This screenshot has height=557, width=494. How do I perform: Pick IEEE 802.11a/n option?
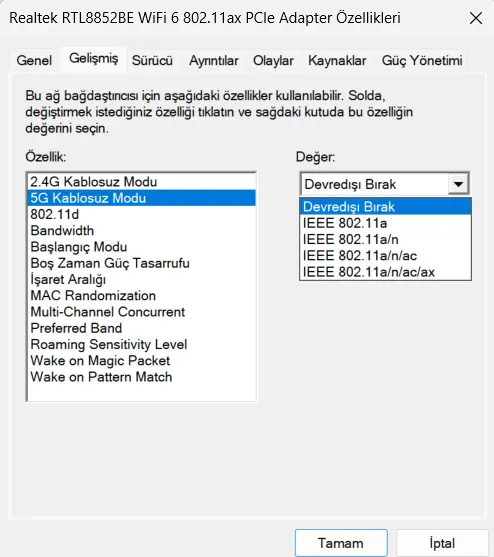click(385, 239)
